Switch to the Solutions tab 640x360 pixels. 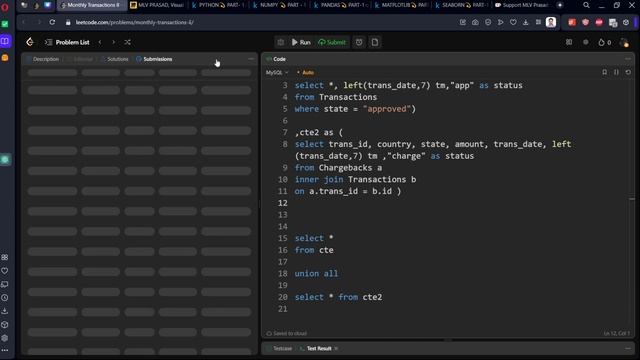pos(115,59)
